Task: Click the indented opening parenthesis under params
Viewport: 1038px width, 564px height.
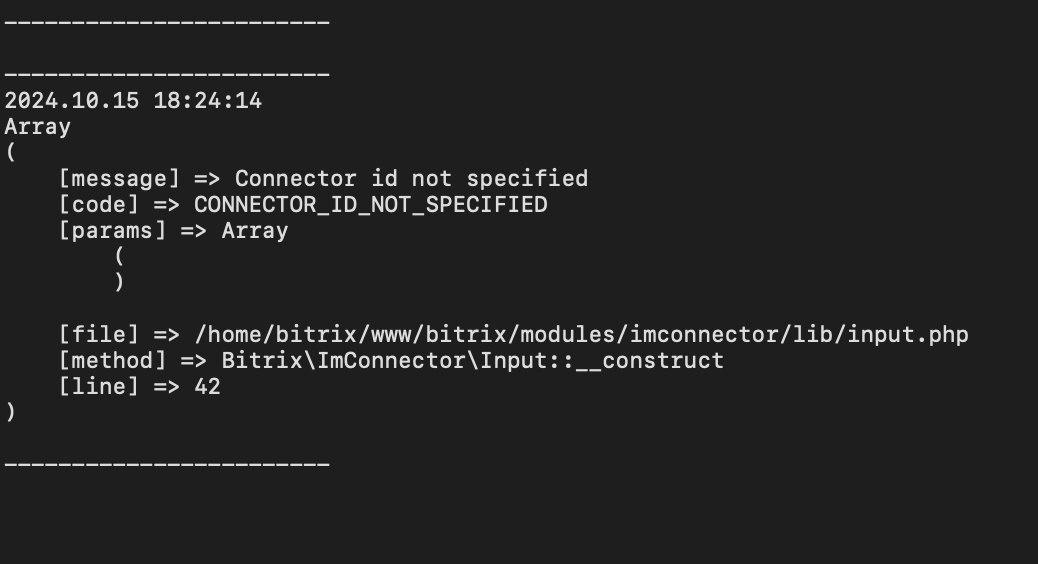Action: click(x=120, y=257)
